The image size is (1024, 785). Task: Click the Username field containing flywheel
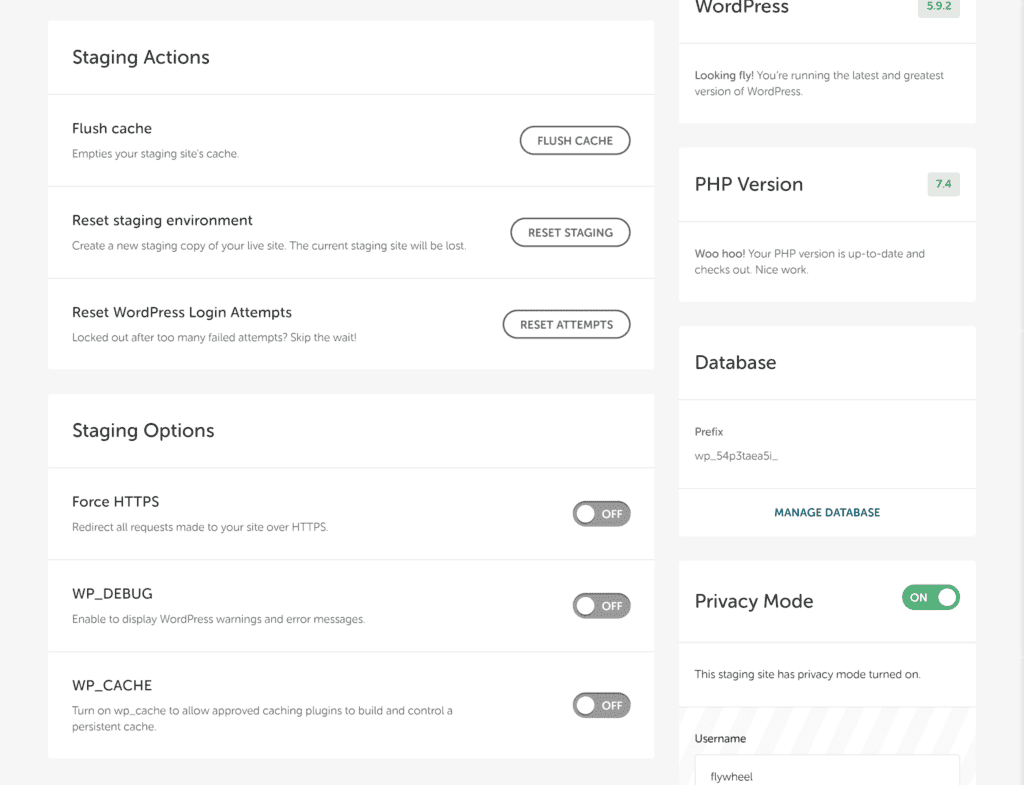point(827,770)
